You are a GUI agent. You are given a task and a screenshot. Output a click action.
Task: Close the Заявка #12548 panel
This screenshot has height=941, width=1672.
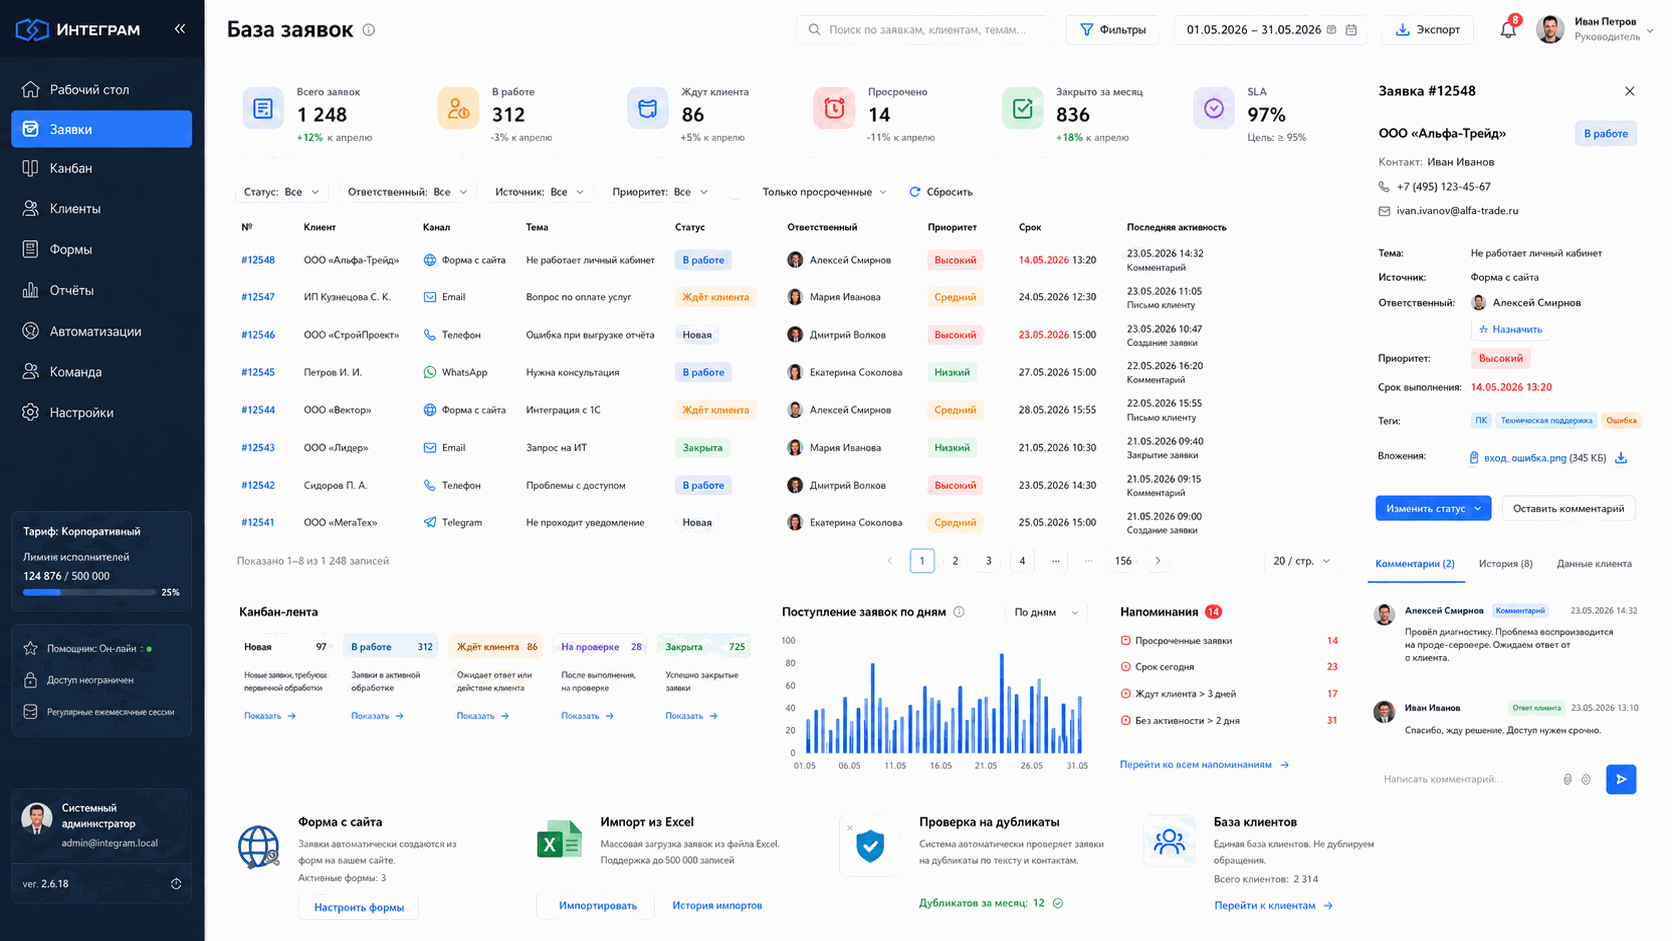1629,91
